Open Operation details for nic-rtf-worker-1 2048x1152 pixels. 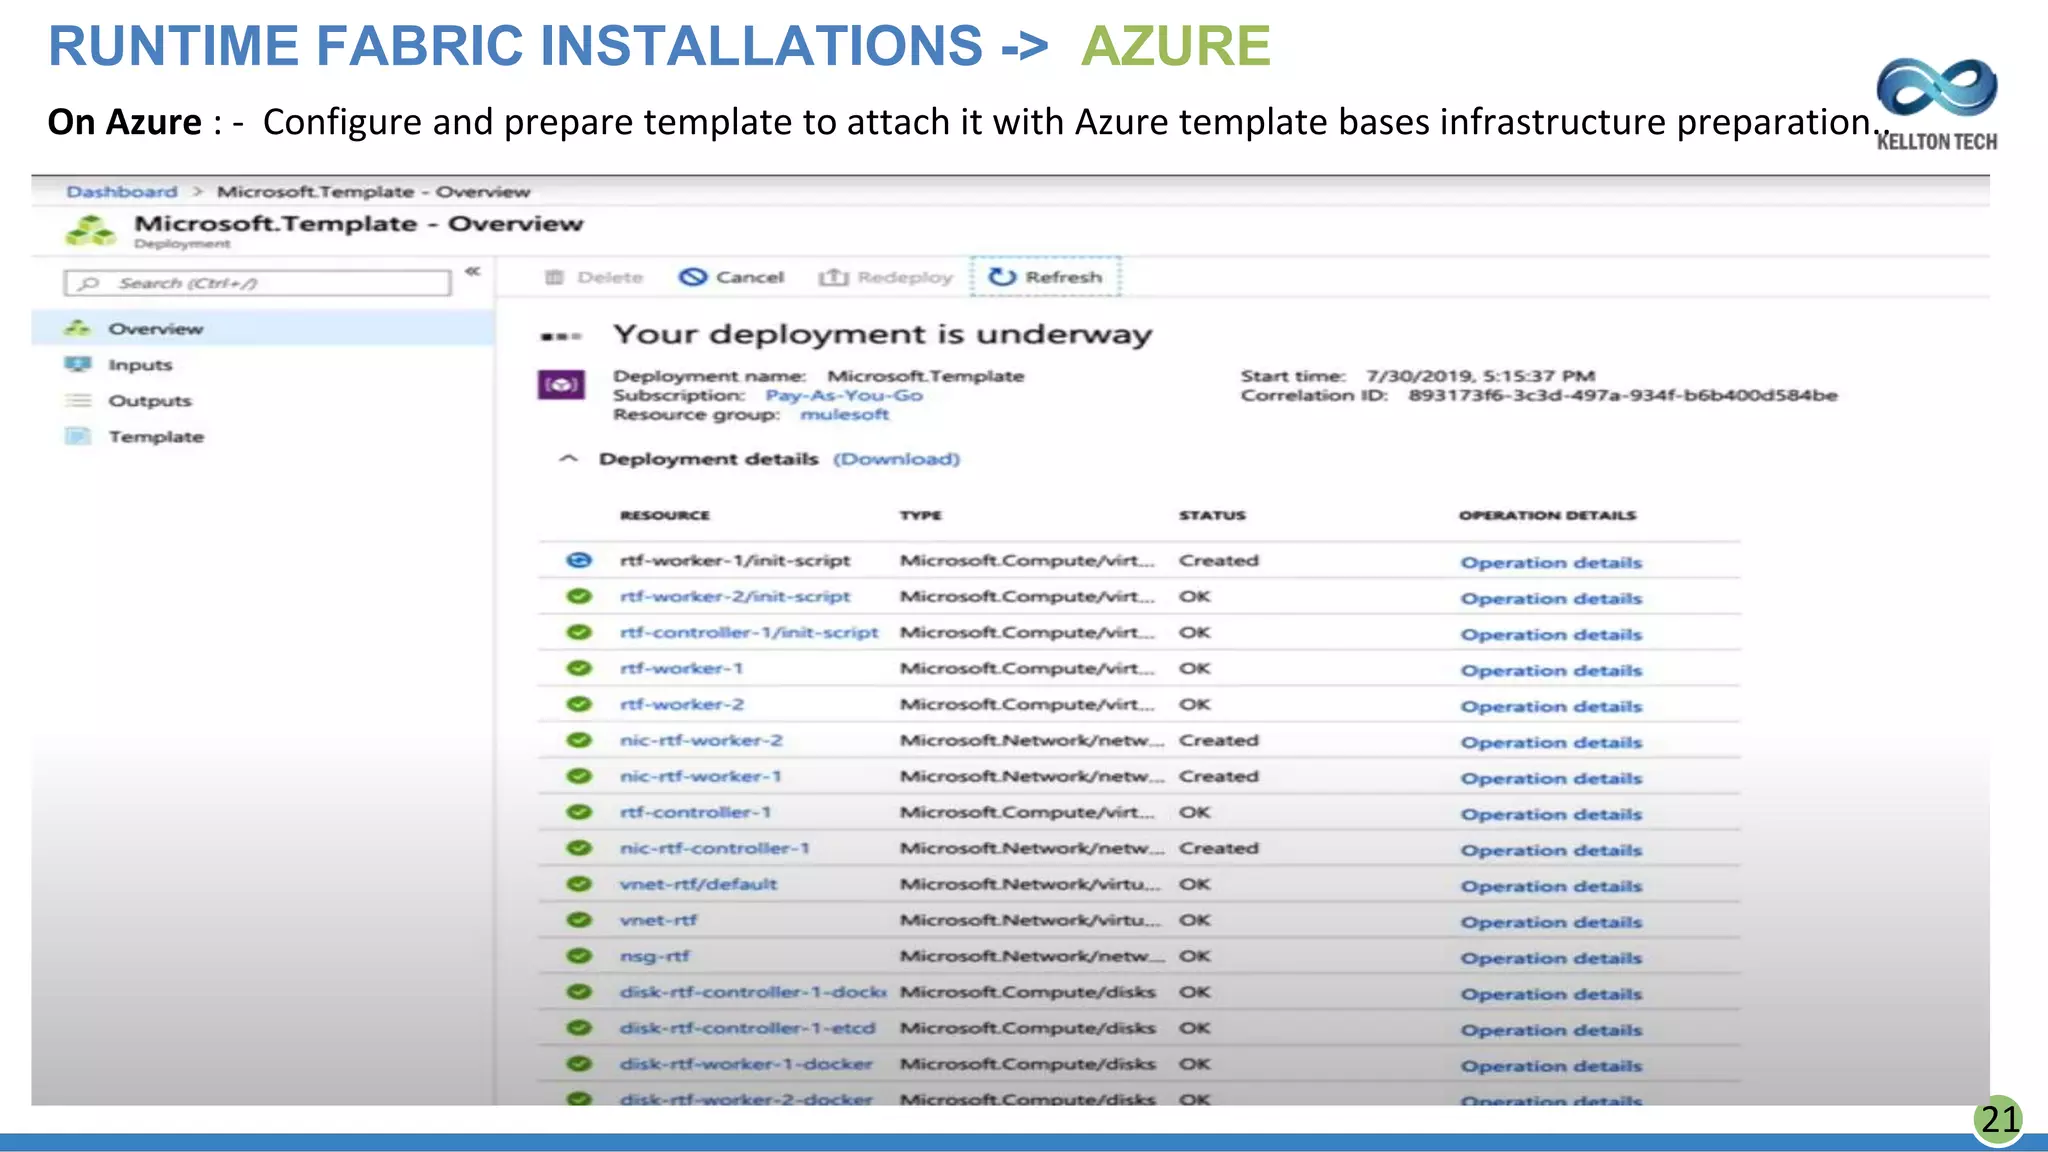click(1551, 778)
